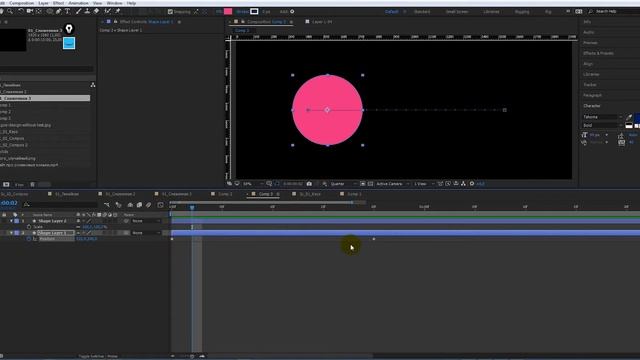The height and width of the screenshot is (360, 640).
Task: Select the Pan Behind anchor point tool
Action: point(39,11)
